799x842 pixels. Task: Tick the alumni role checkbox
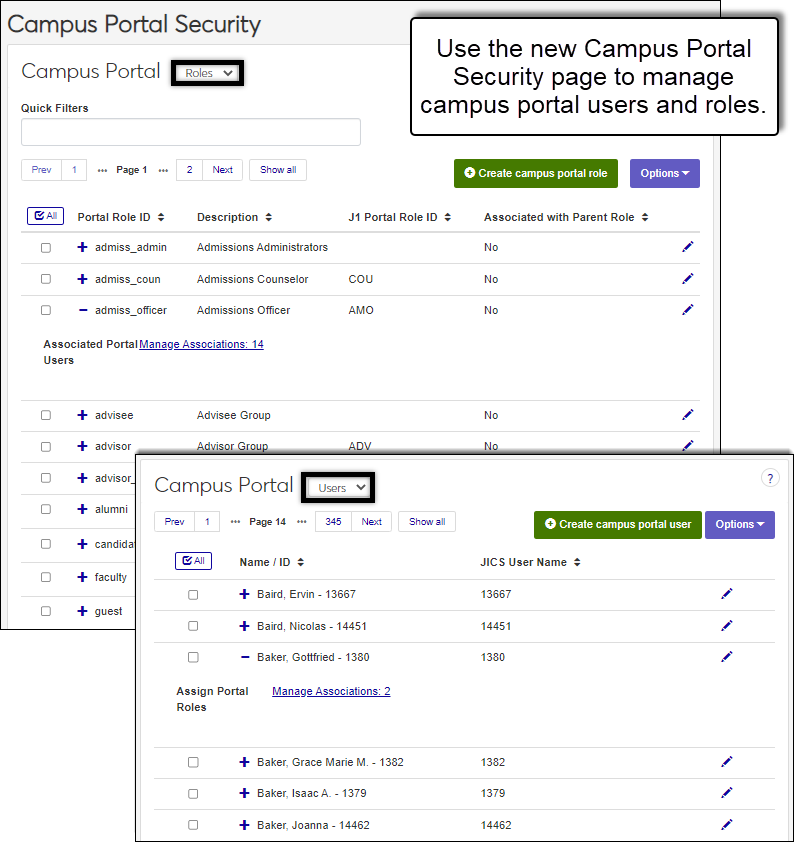[x=46, y=509]
